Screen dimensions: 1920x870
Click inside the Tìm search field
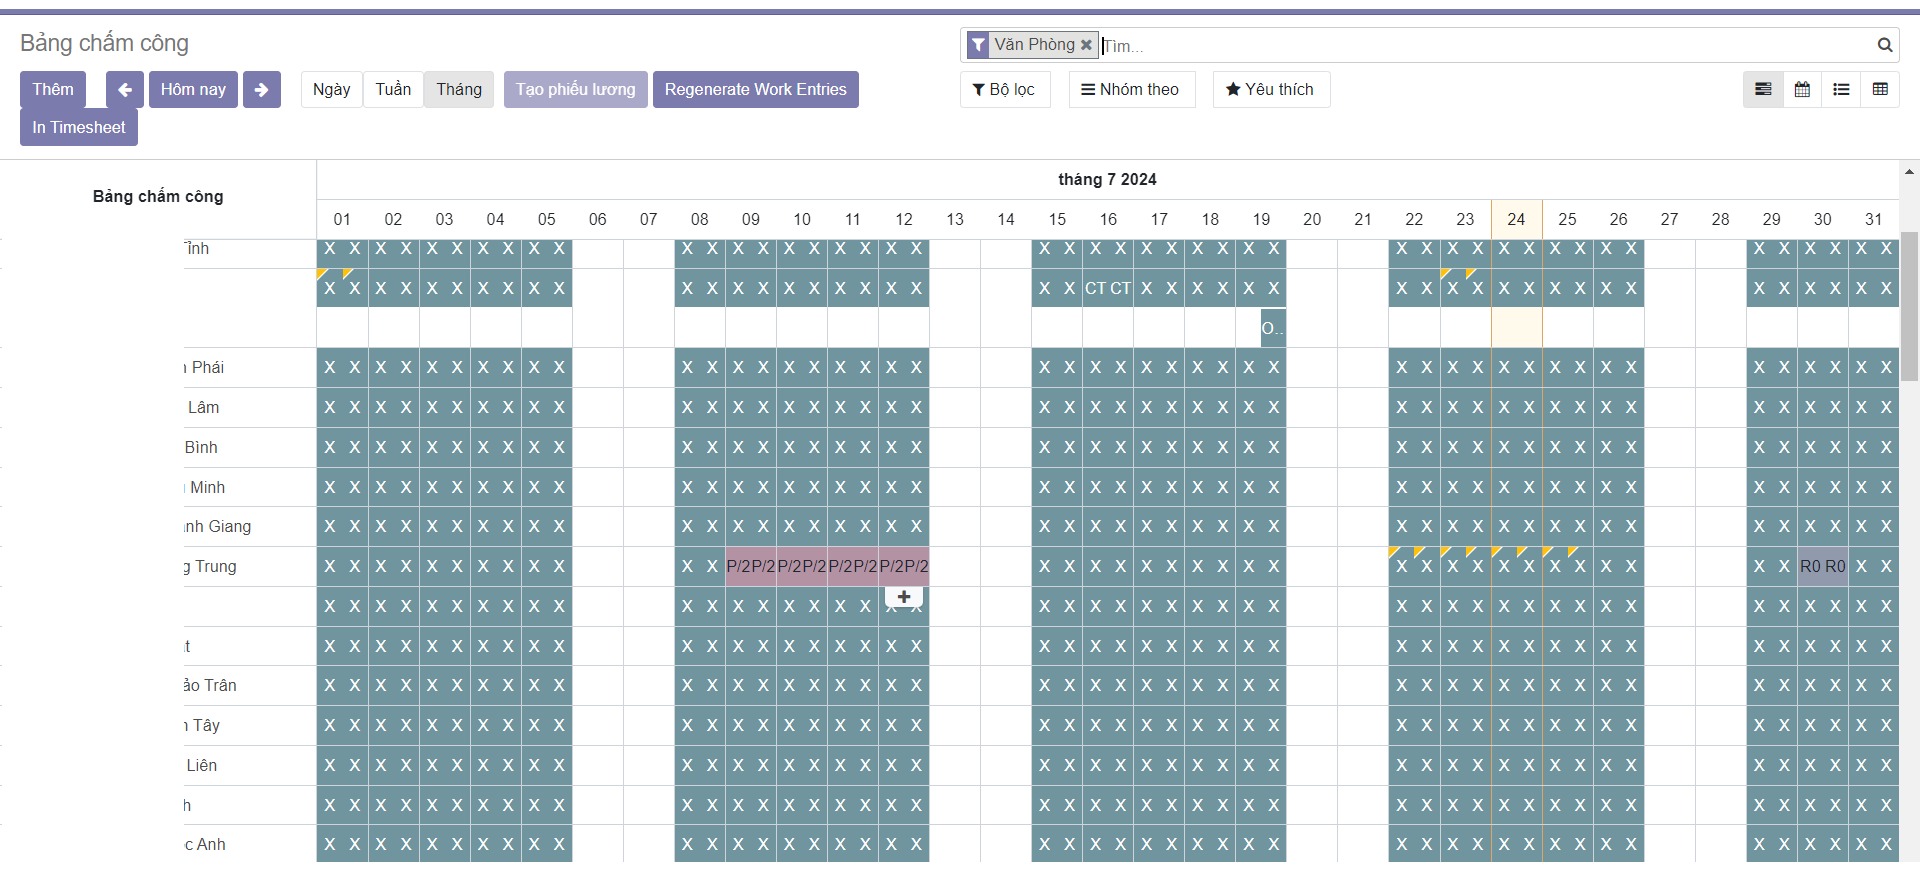[1480, 46]
